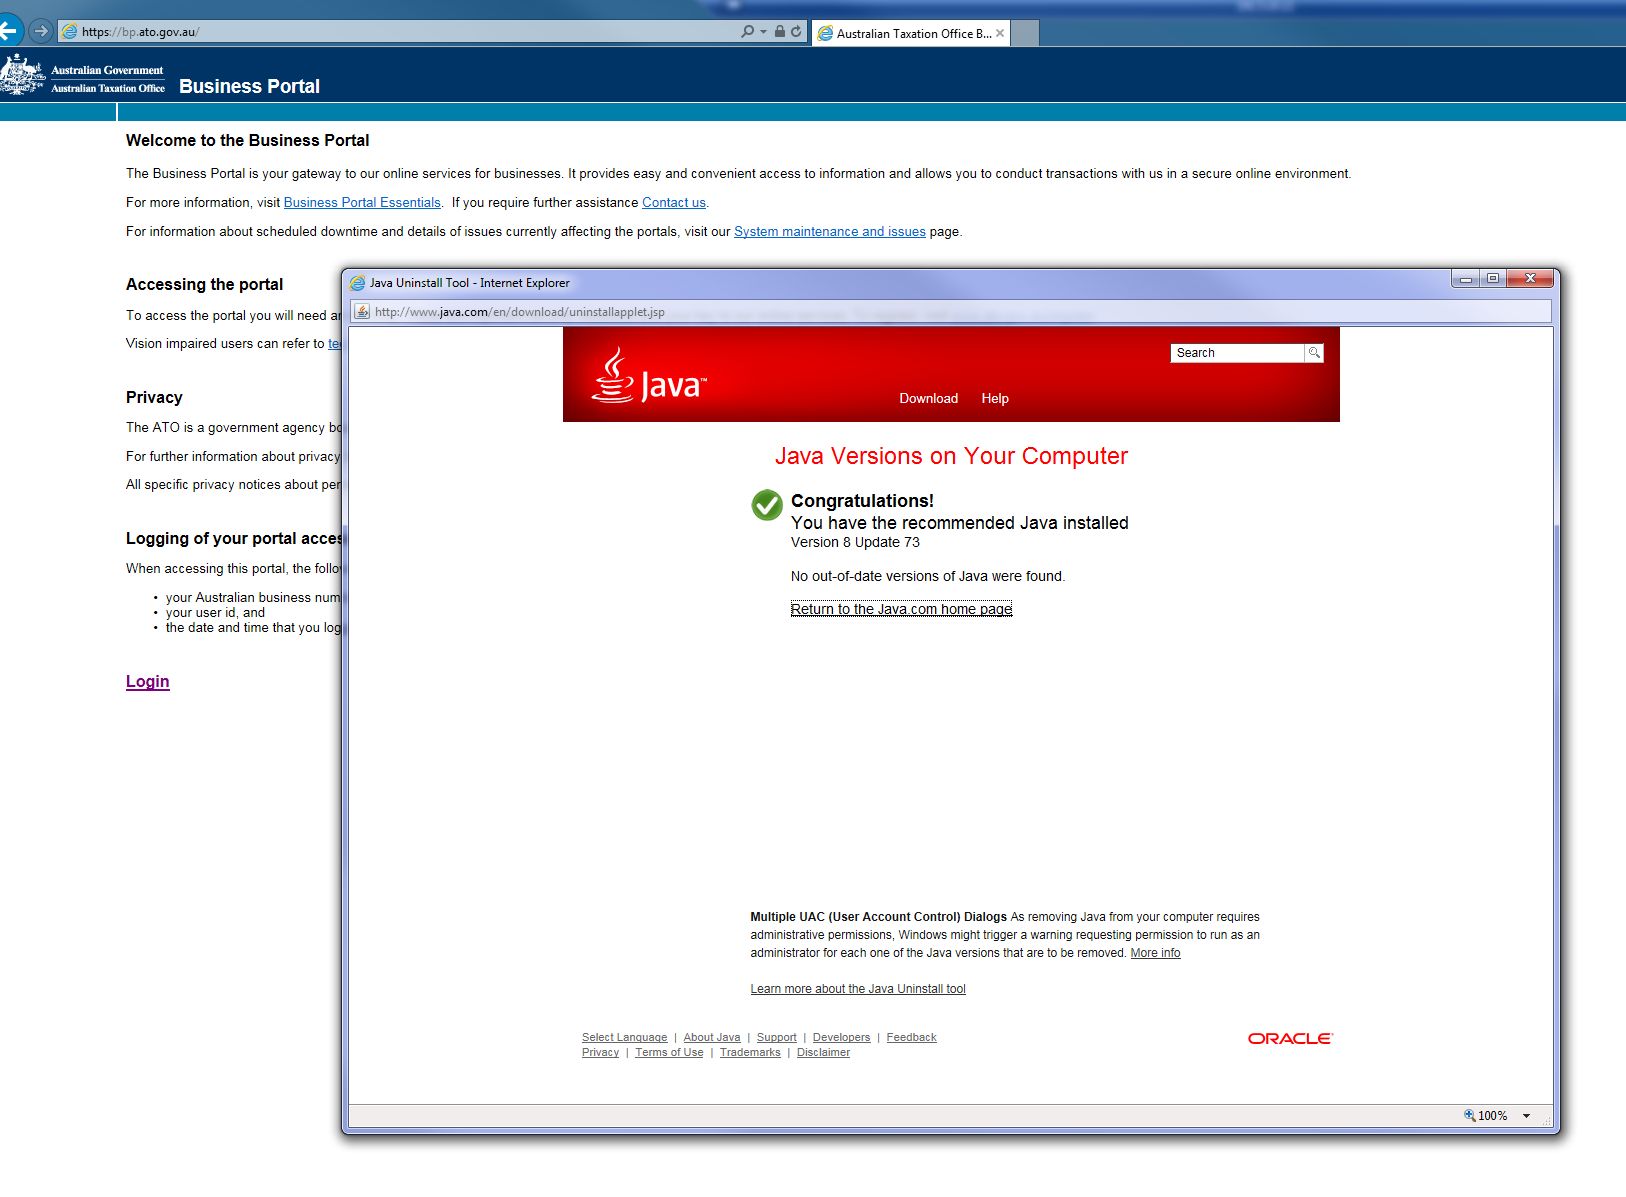Image resolution: width=1626 pixels, height=1197 pixels.
Task: Close the Australian Taxation Office tab
Action: click(x=1000, y=33)
